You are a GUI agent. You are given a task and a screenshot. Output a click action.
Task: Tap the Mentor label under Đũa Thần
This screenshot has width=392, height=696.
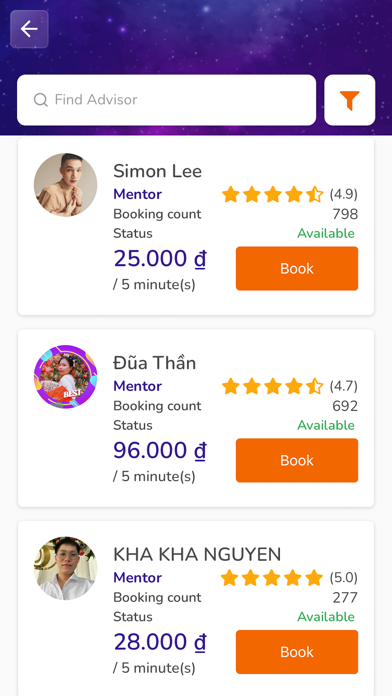(x=138, y=386)
